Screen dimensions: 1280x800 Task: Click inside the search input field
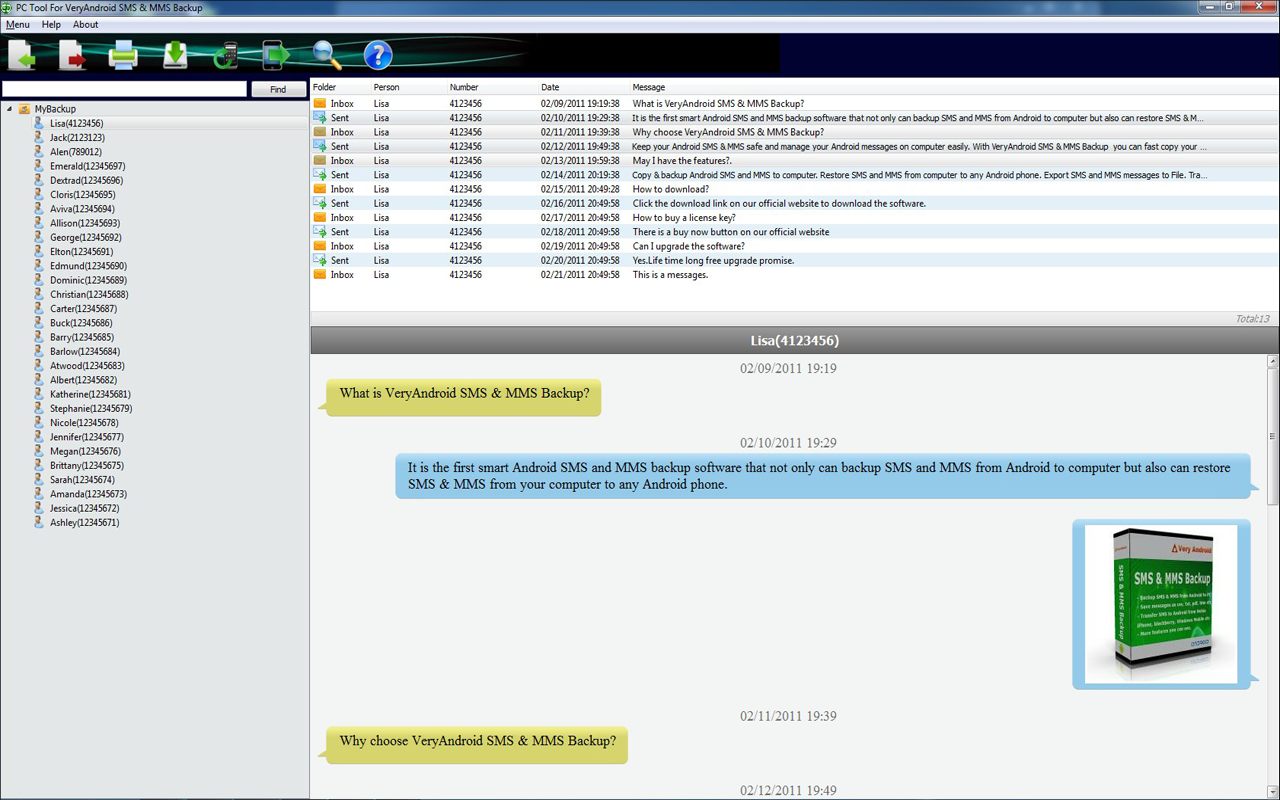tap(125, 88)
